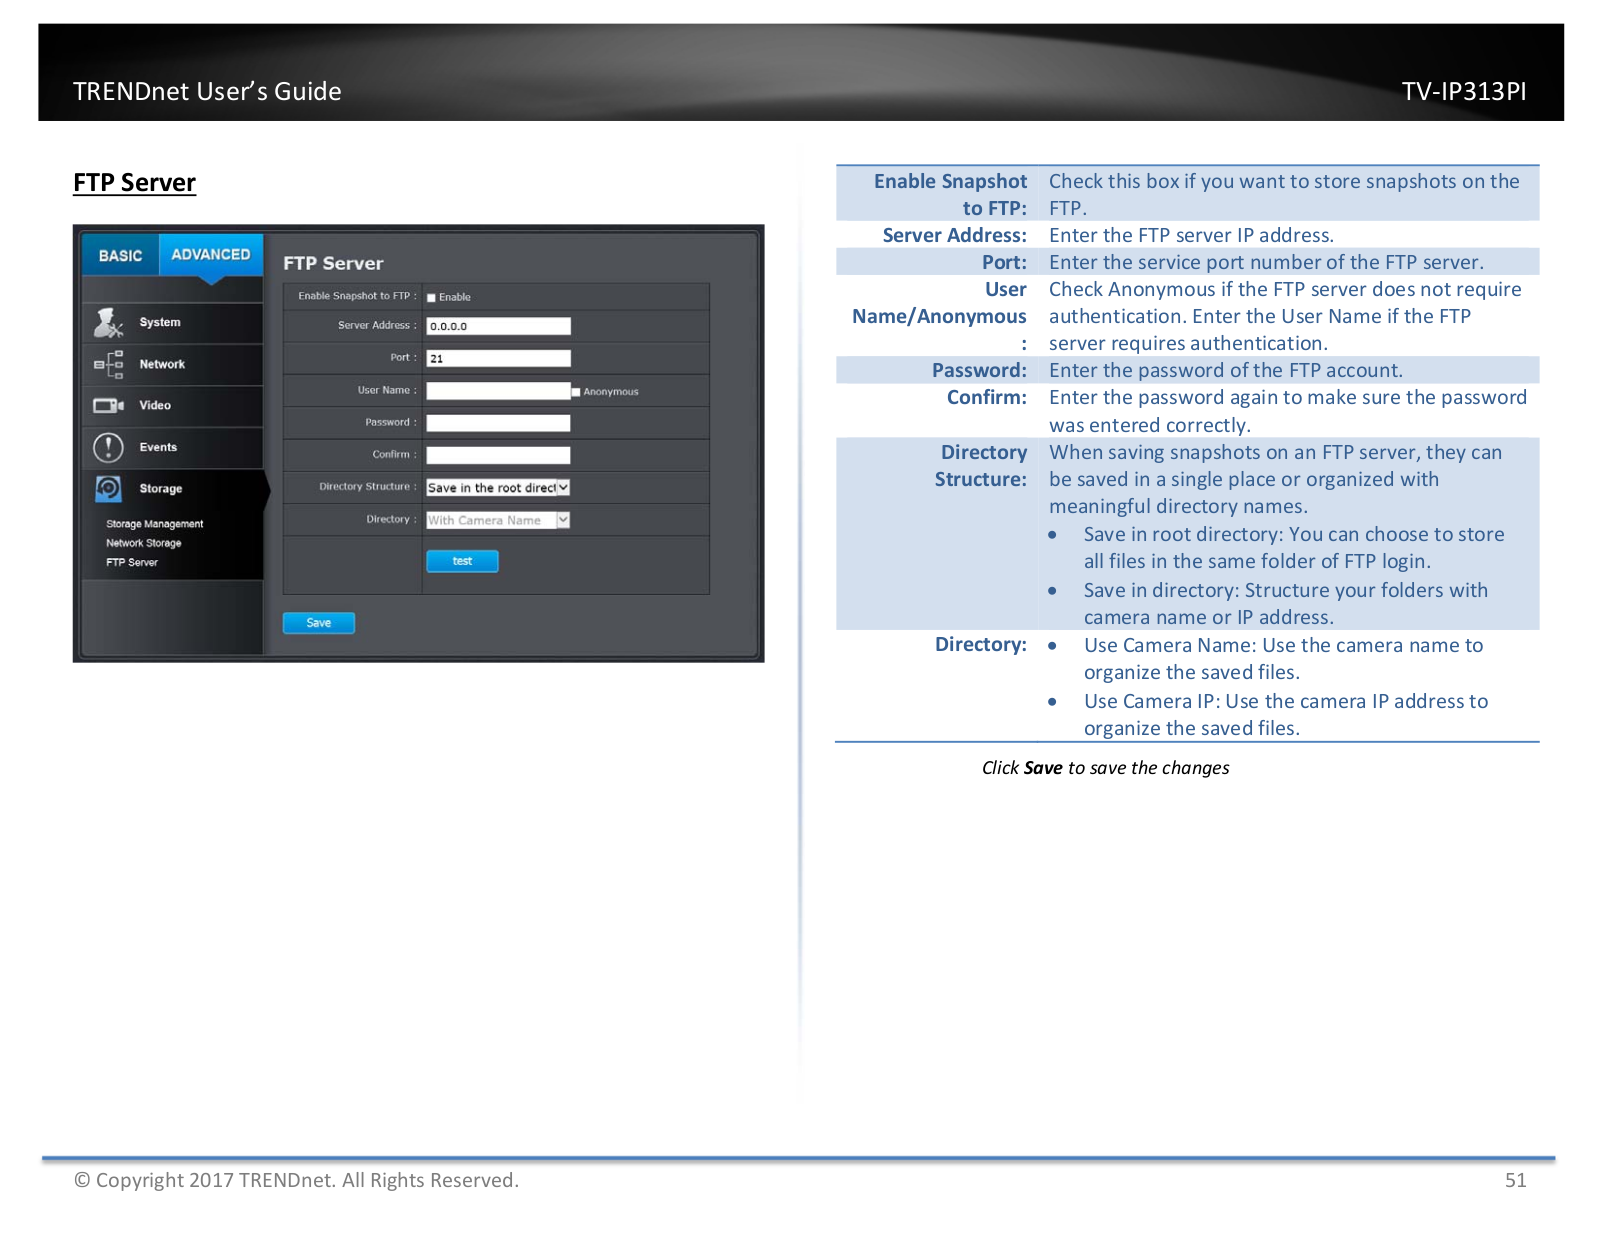Click the Copyright 2017 TRENDnet footer text

tap(296, 1180)
